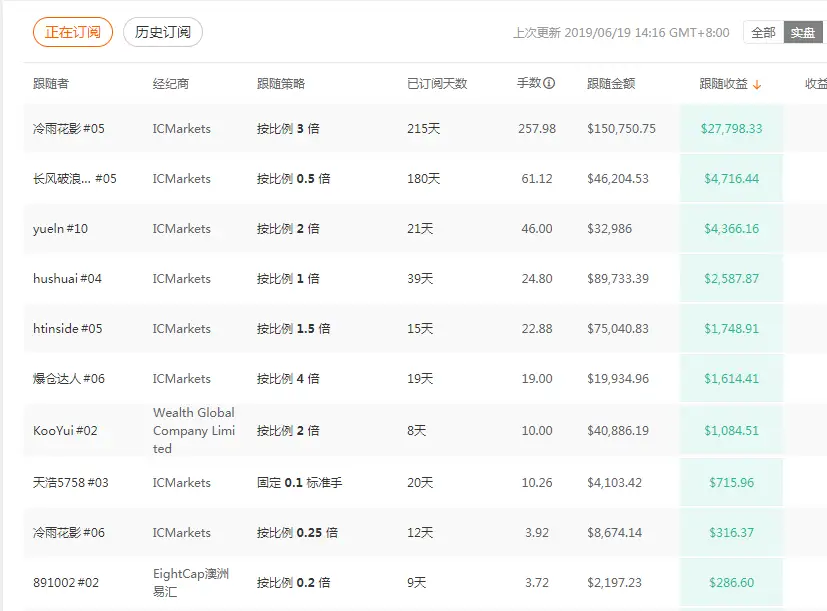Click the $89,733.39 follow amount

click(x=618, y=279)
